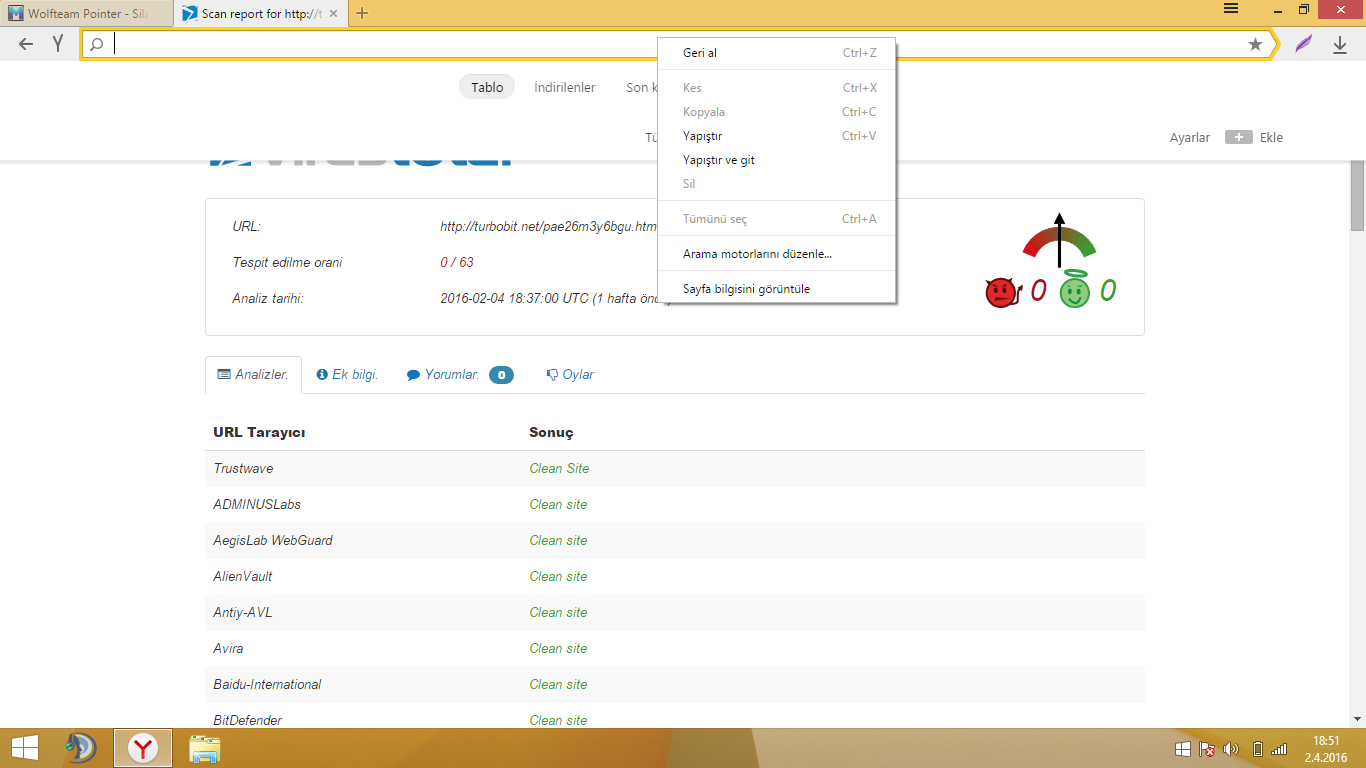Image resolution: width=1366 pixels, height=768 pixels.
Task: Click the battery icon in the system tray
Action: [1258, 749]
